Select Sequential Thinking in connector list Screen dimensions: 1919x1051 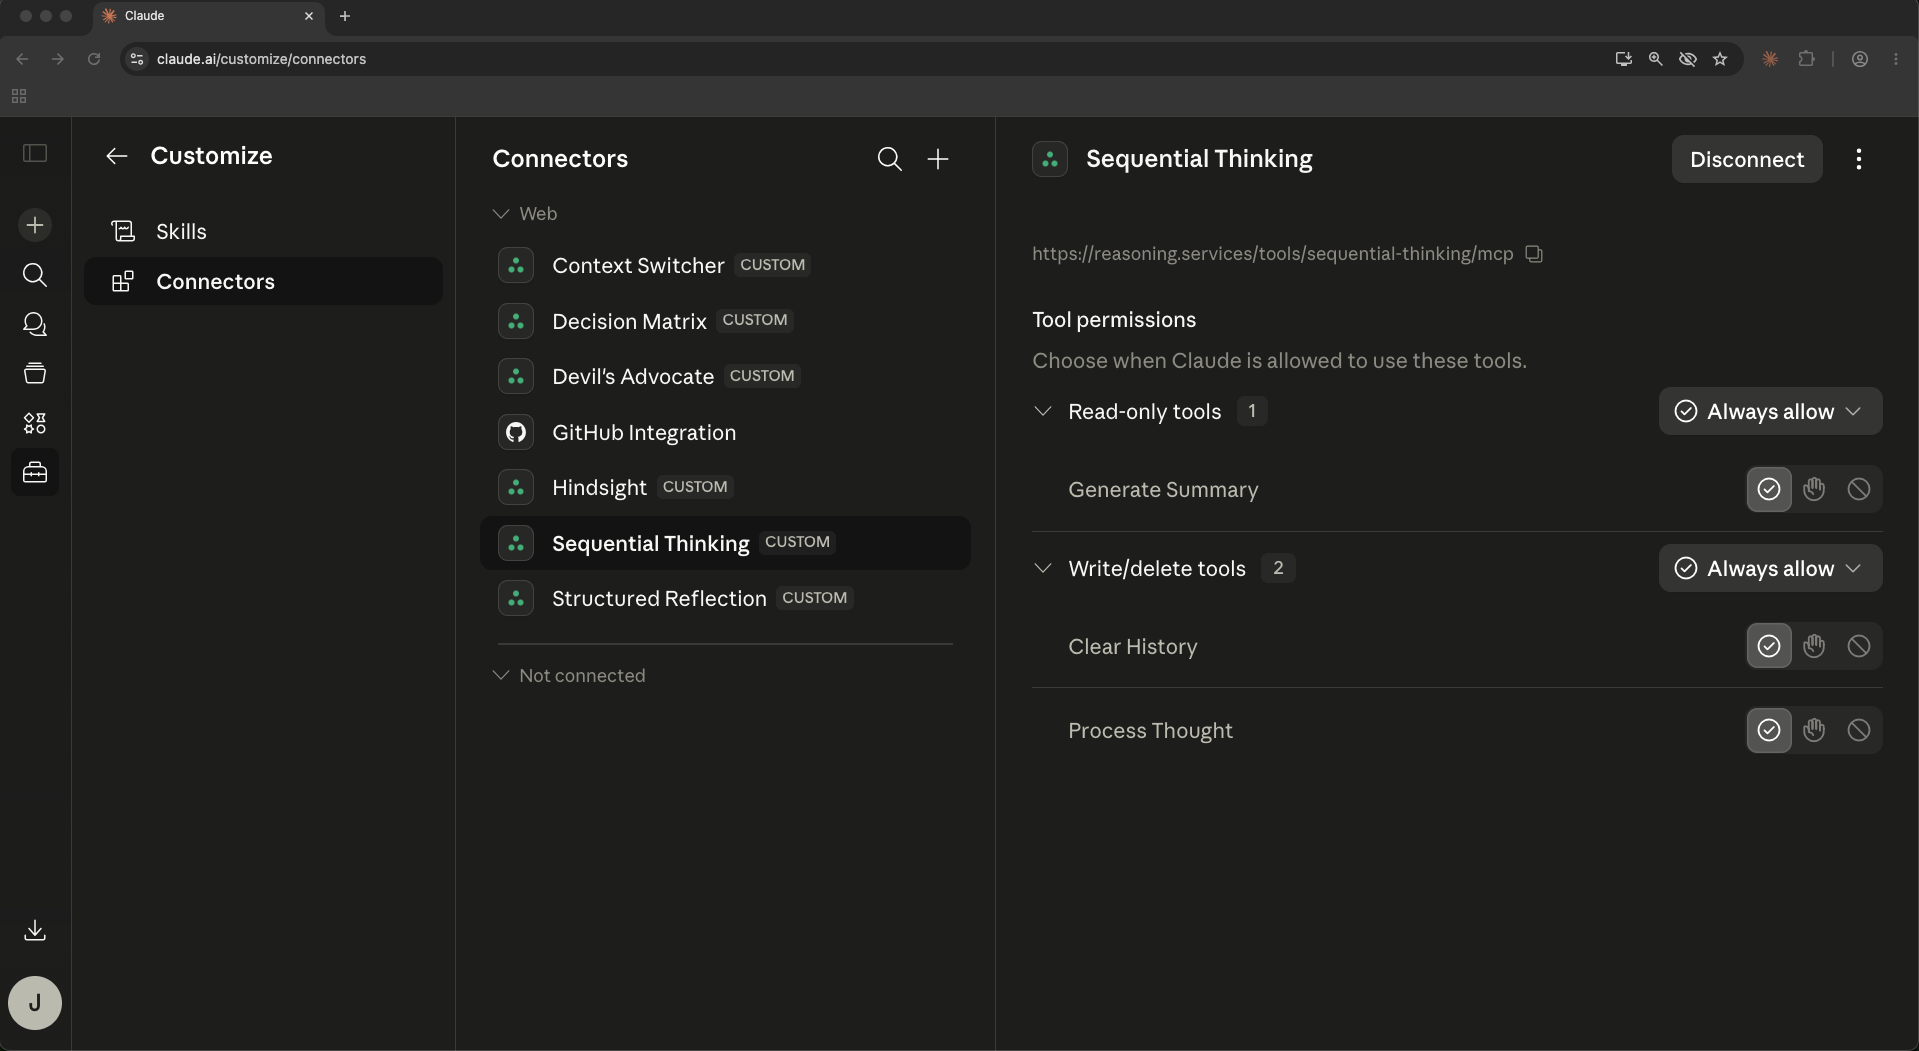(x=725, y=543)
